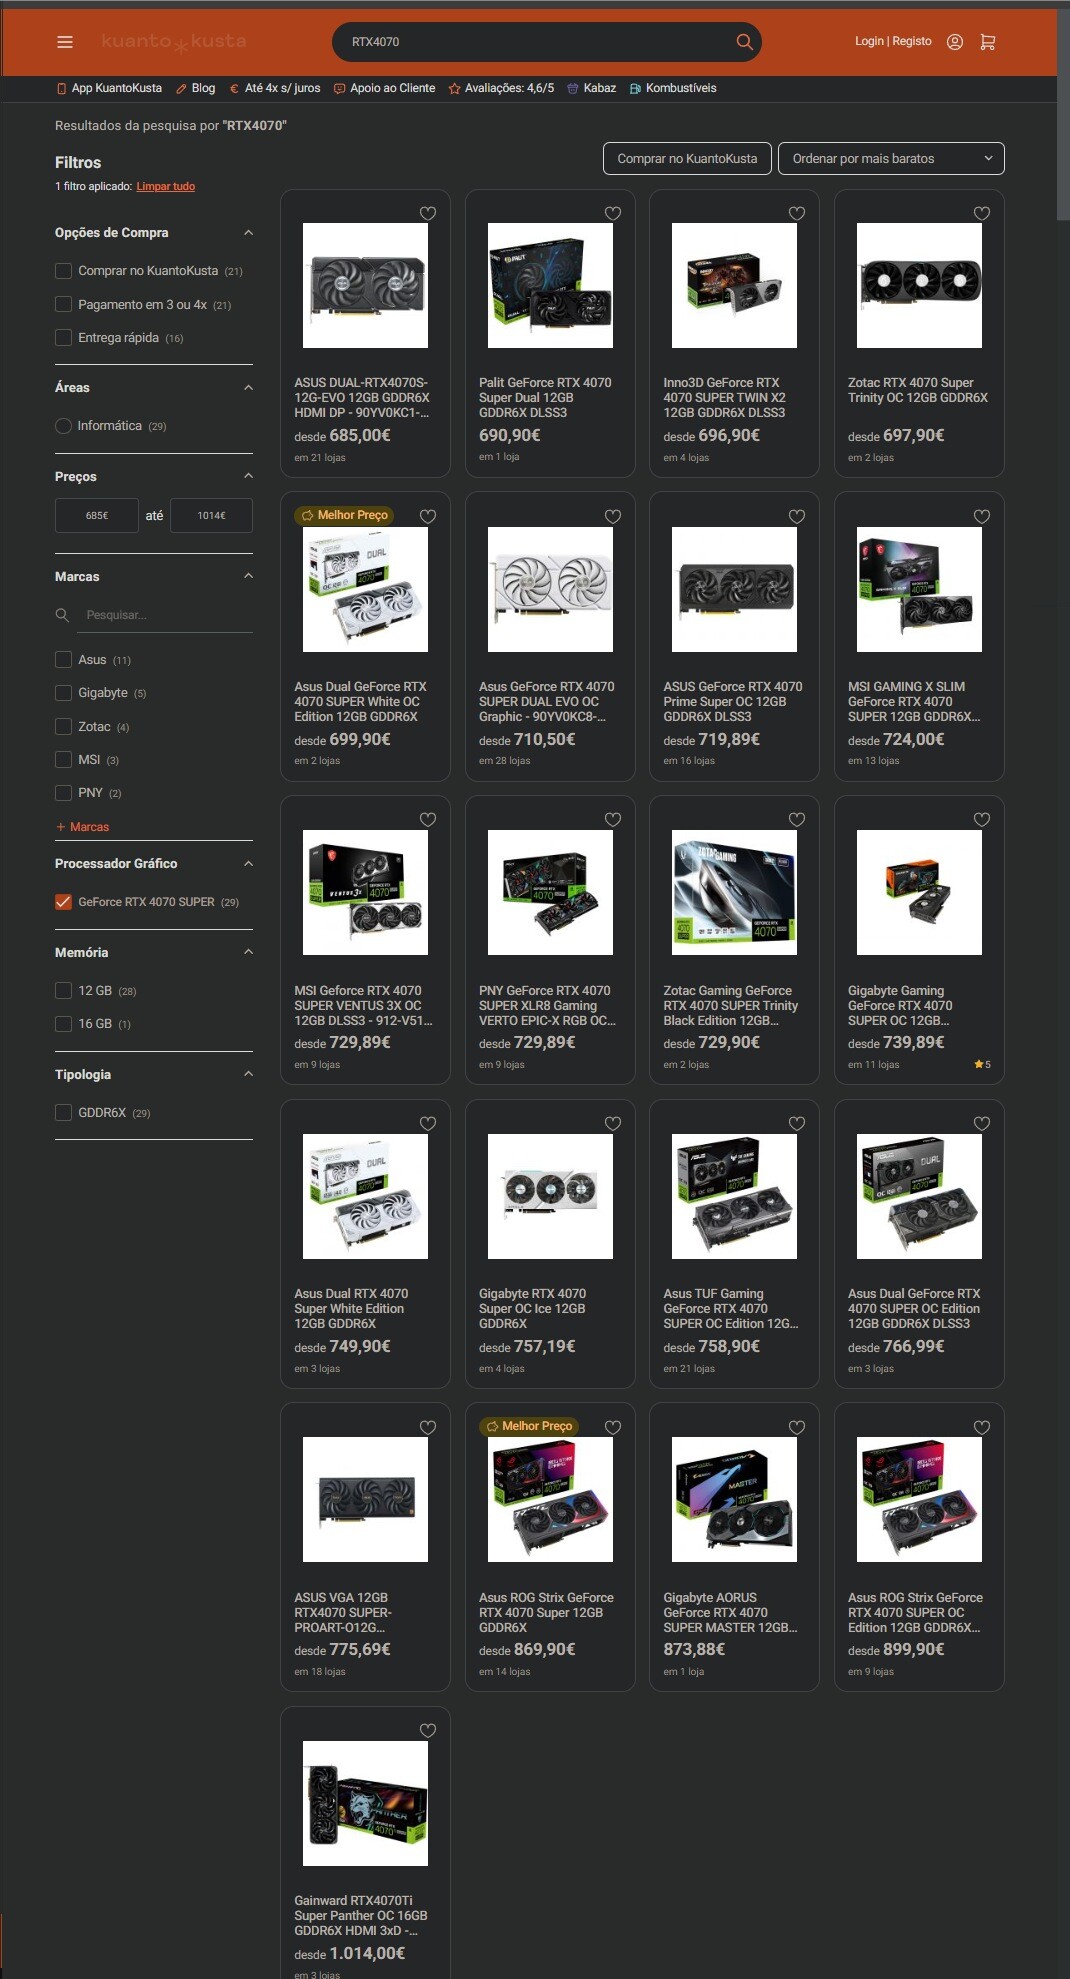Click the brand Pesquisar search field

(164, 615)
